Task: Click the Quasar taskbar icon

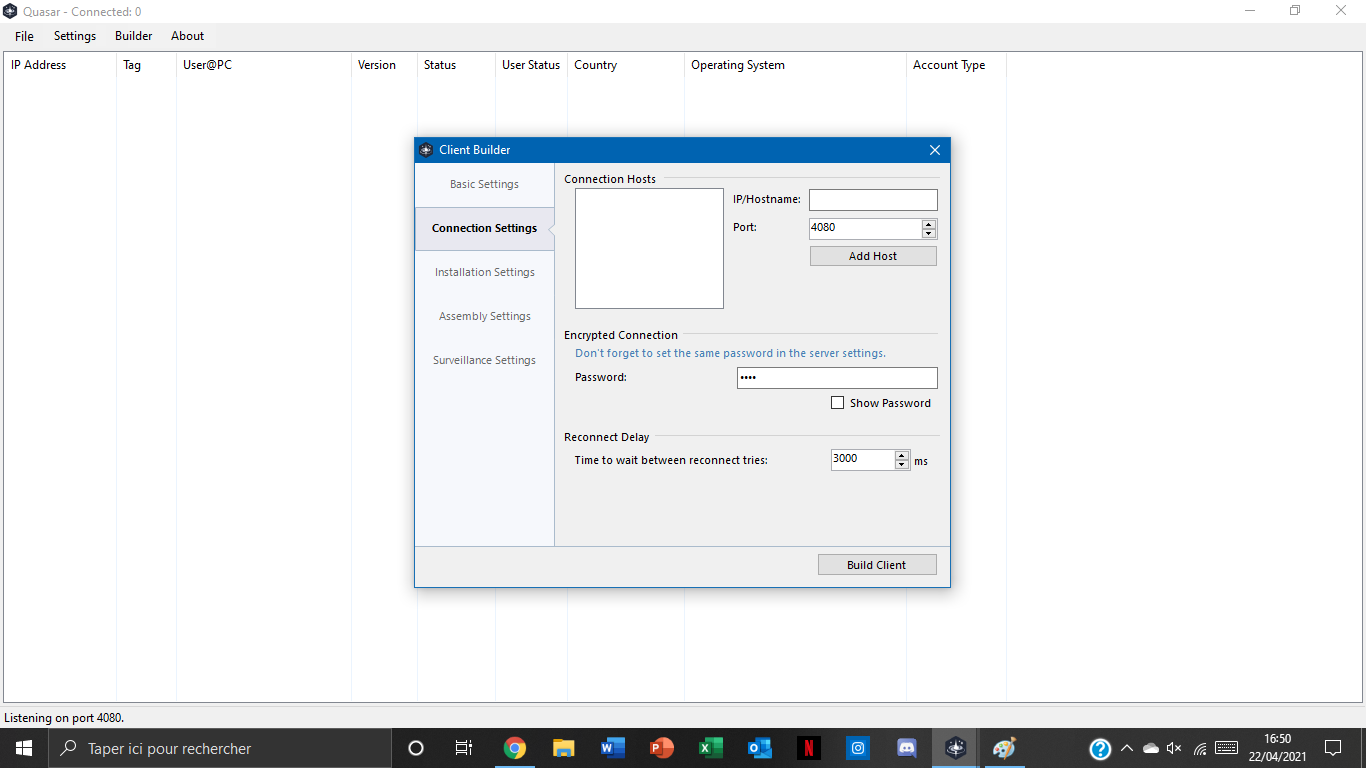Action: (x=956, y=748)
